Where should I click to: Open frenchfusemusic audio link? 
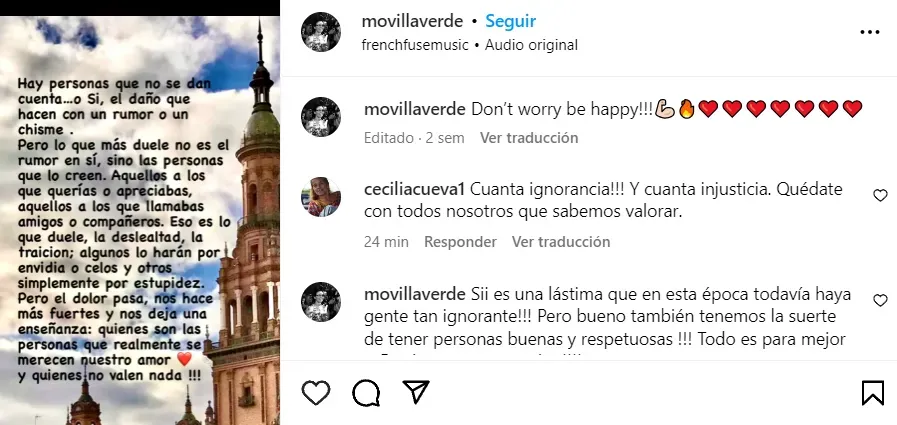[x=415, y=45]
